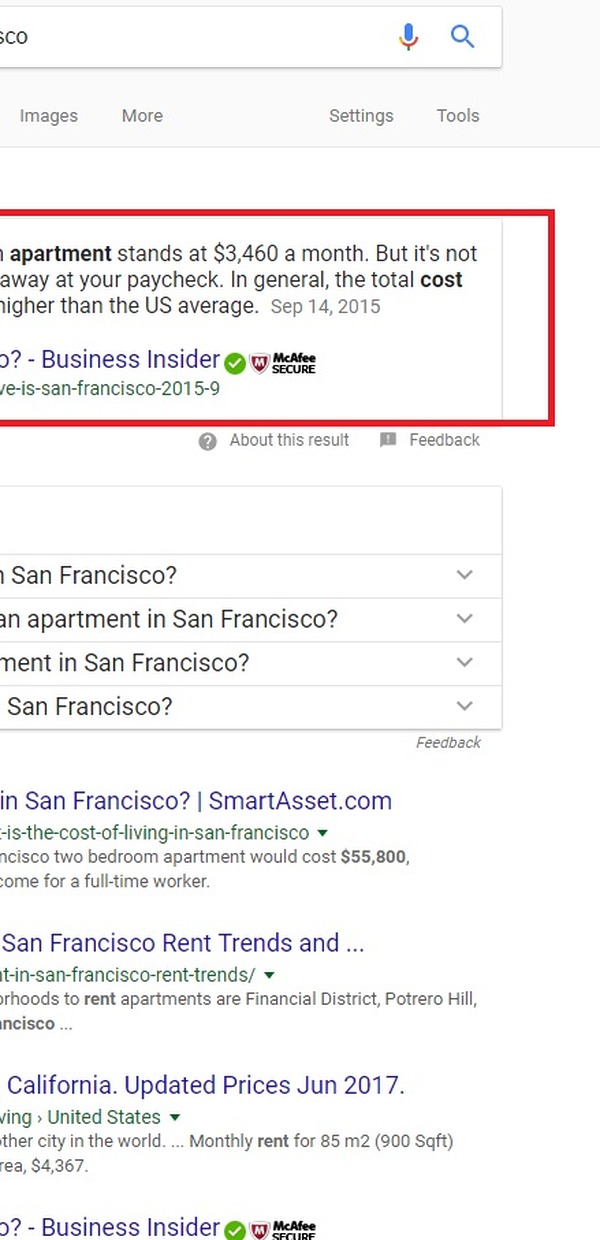
Task: Open the rent-trends URL dropdown arrow
Action: pos(269,975)
